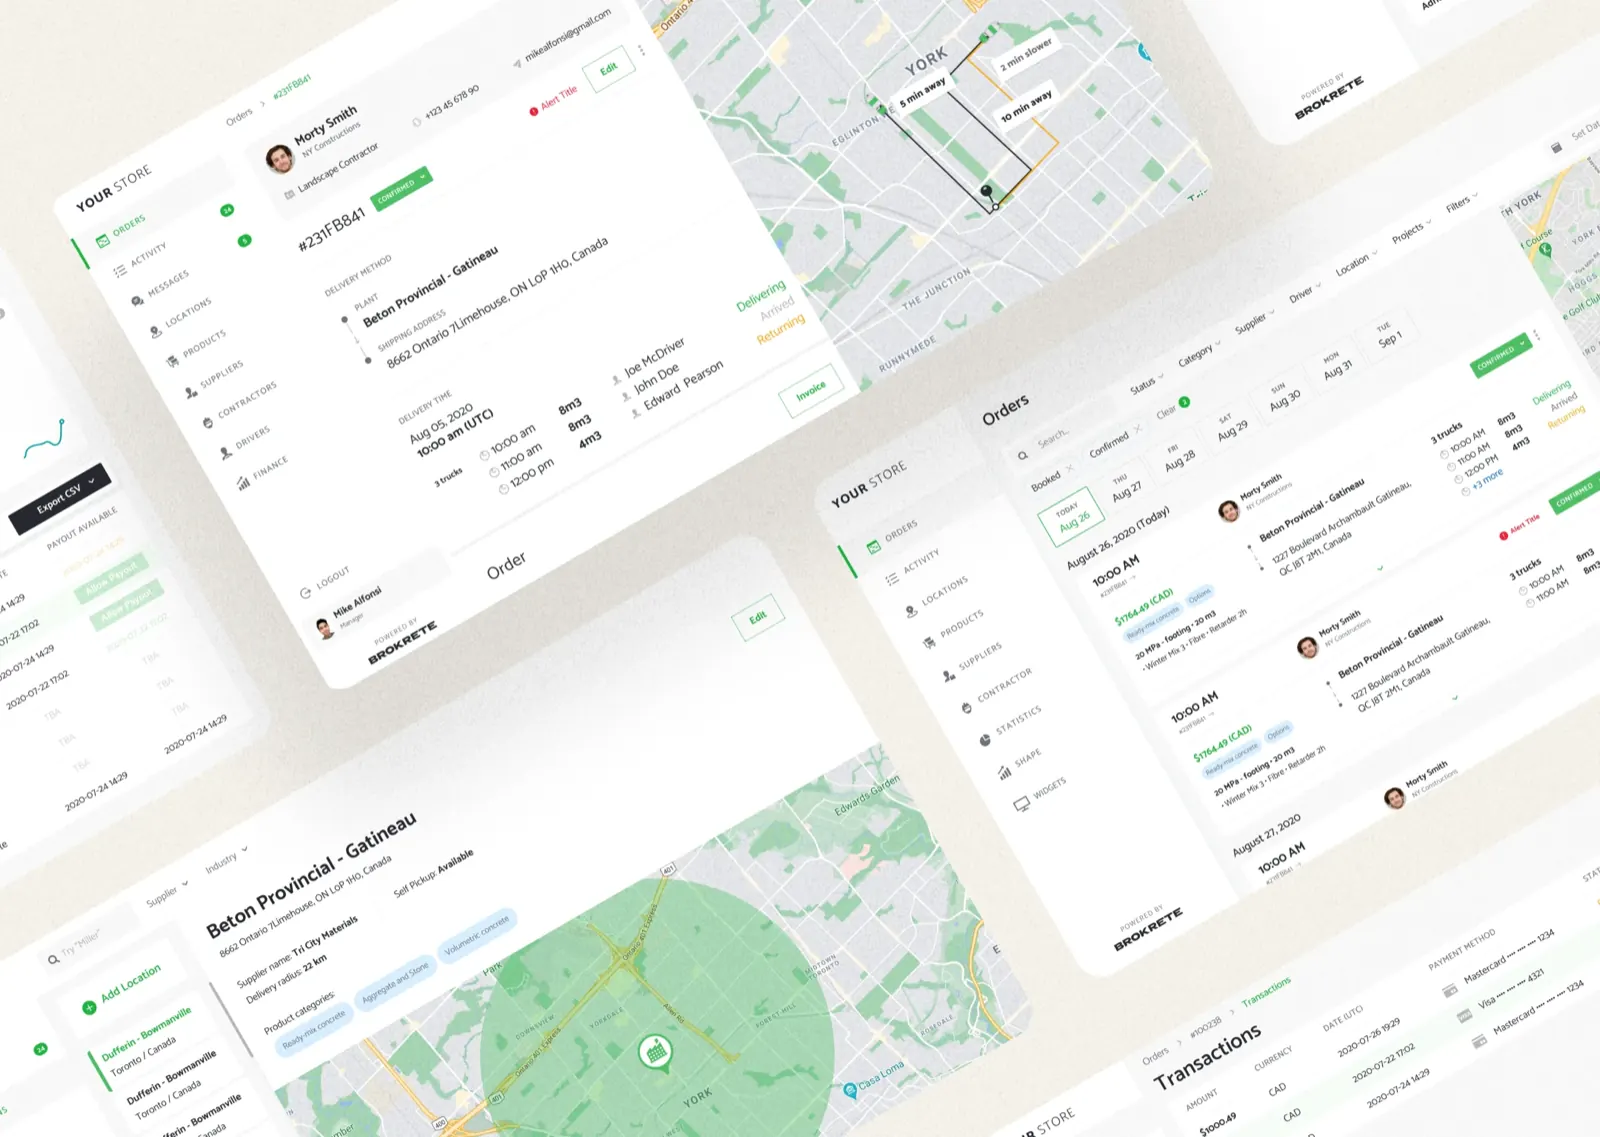Switch to the Today Aug 26 date tab
Image resolution: width=1600 pixels, height=1137 pixels.
click(1070, 518)
